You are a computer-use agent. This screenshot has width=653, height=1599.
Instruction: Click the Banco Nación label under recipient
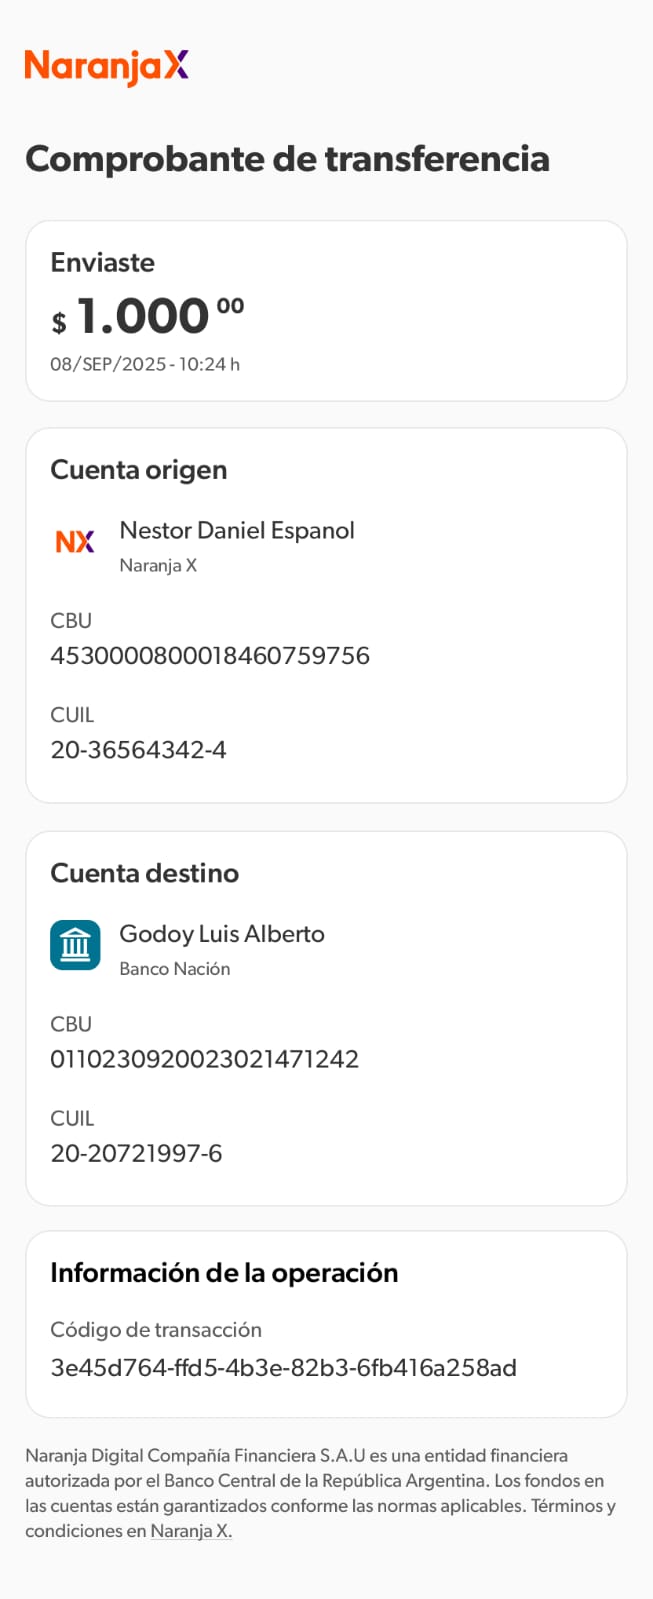[x=175, y=969]
